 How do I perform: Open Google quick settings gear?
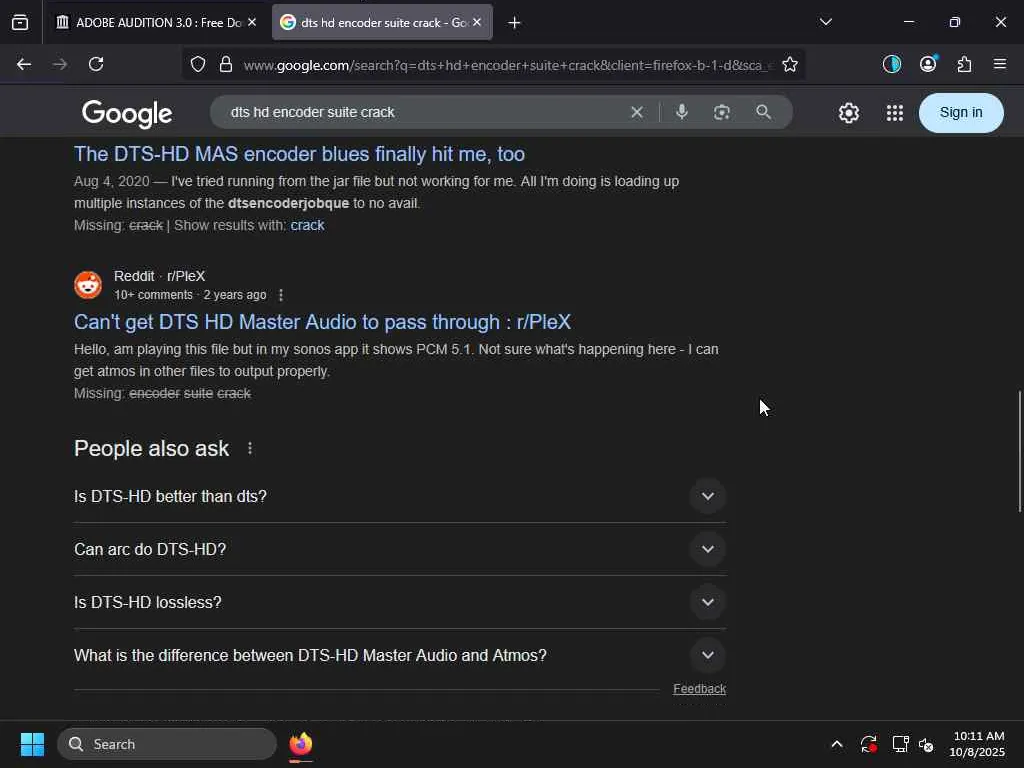pos(848,113)
